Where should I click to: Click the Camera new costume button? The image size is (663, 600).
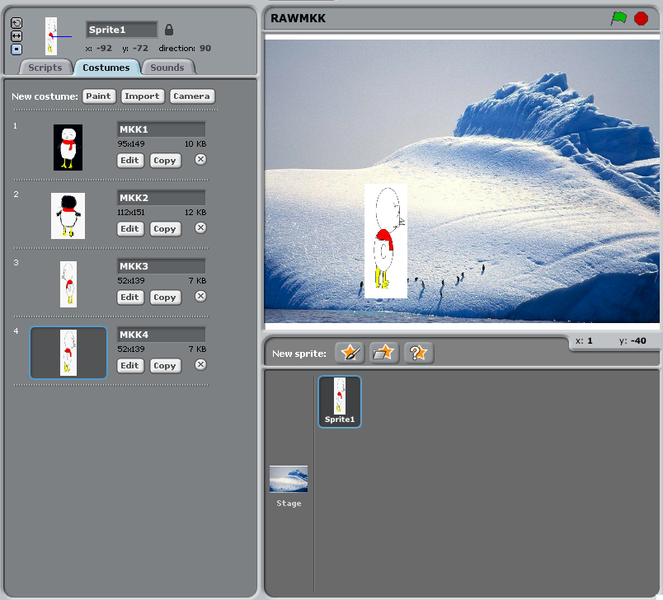pyautogui.click(x=192, y=96)
